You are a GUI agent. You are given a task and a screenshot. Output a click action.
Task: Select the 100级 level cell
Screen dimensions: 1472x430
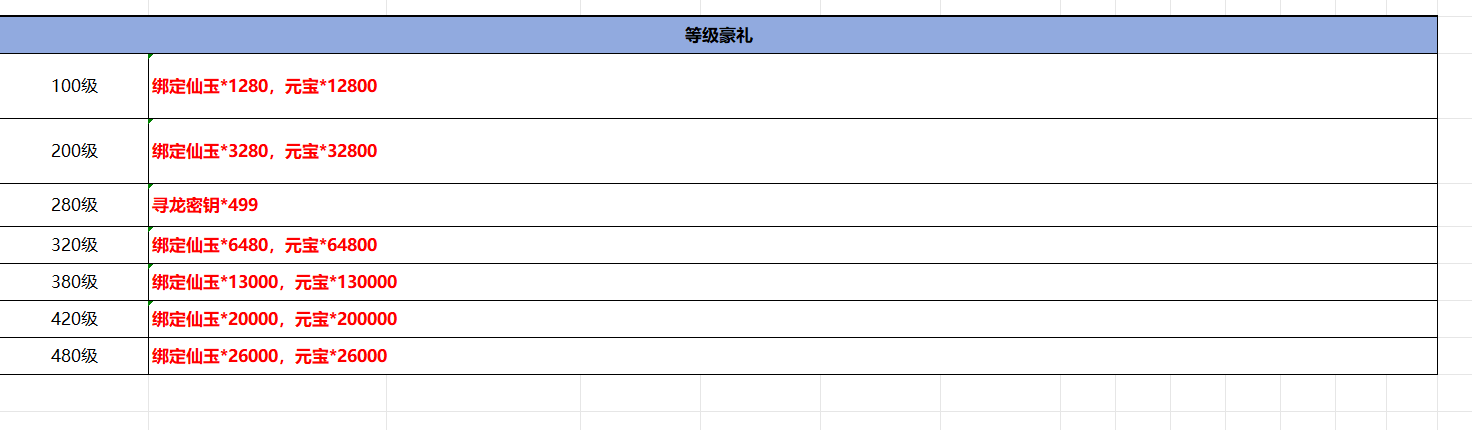pyautogui.click(x=74, y=86)
